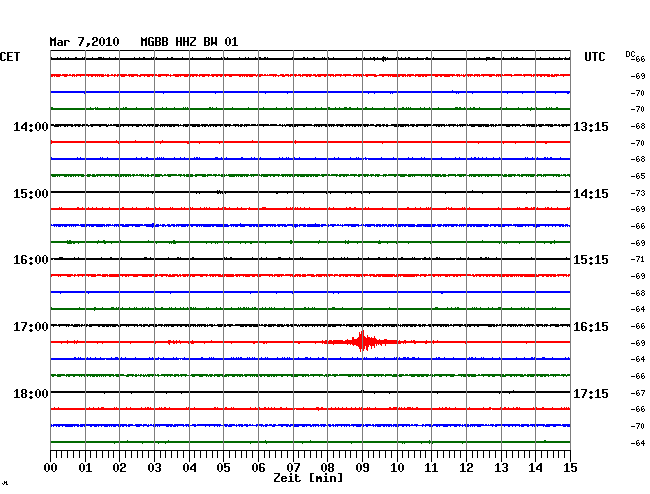650x494 pixels.
Task: Click the 13:15 UTC time label
Action: (591, 126)
